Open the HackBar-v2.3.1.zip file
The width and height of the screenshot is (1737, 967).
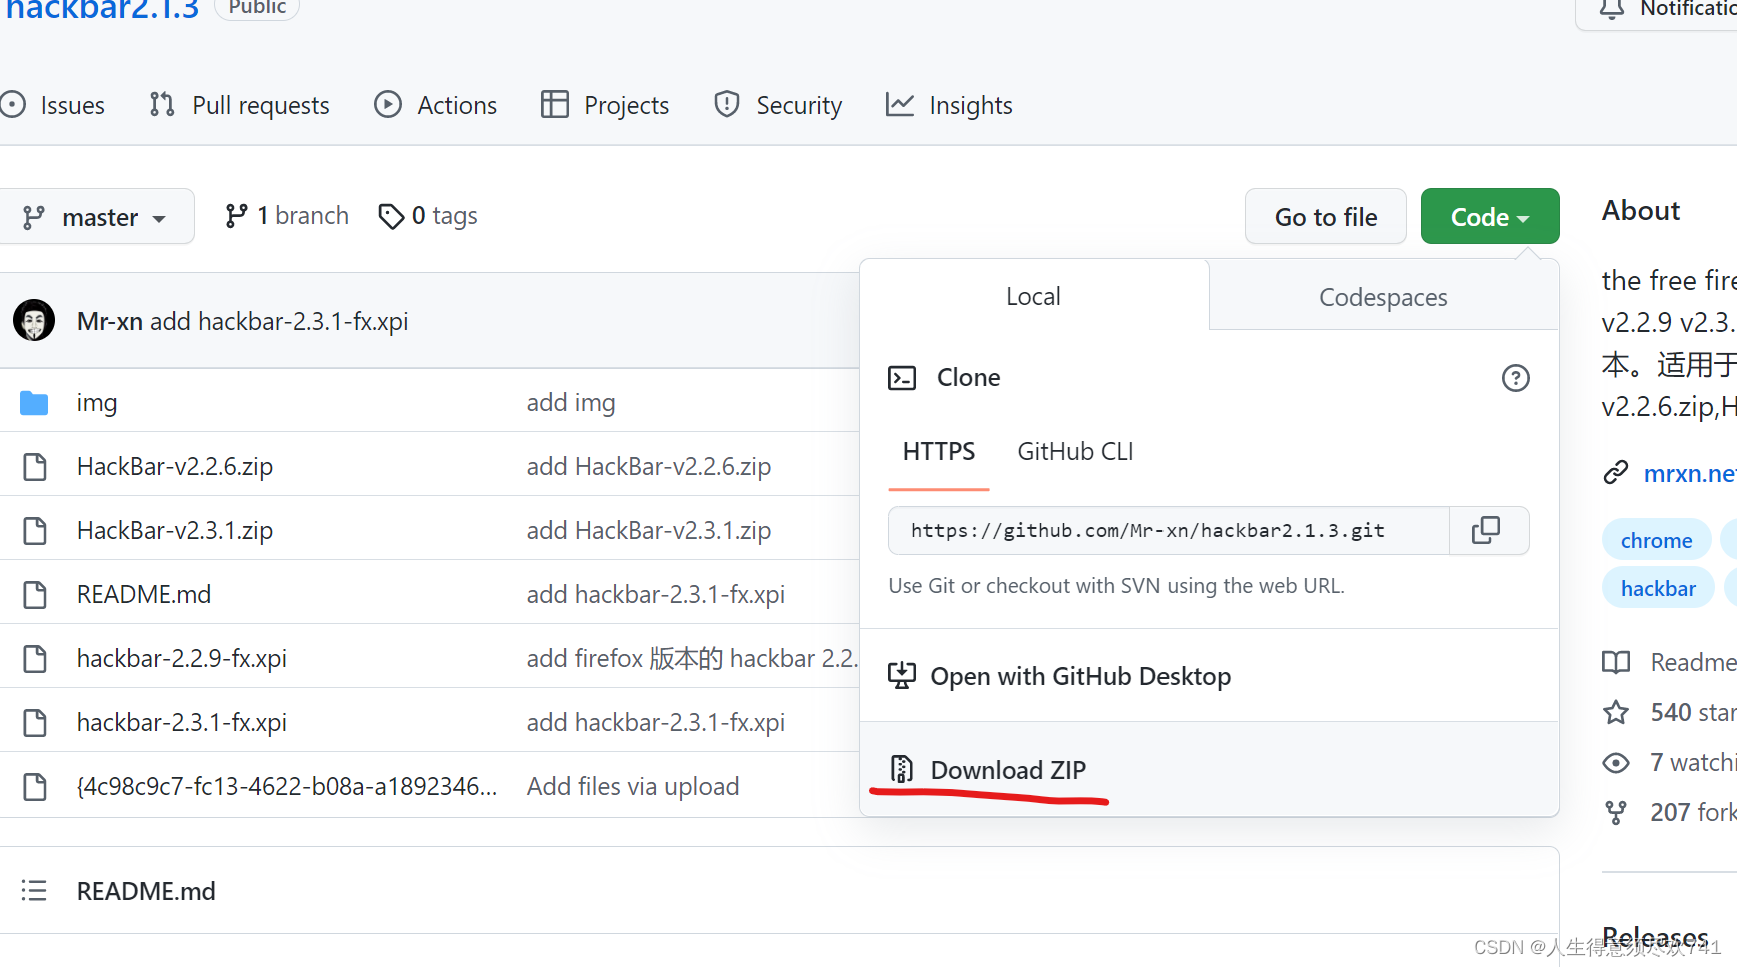(x=174, y=530)
